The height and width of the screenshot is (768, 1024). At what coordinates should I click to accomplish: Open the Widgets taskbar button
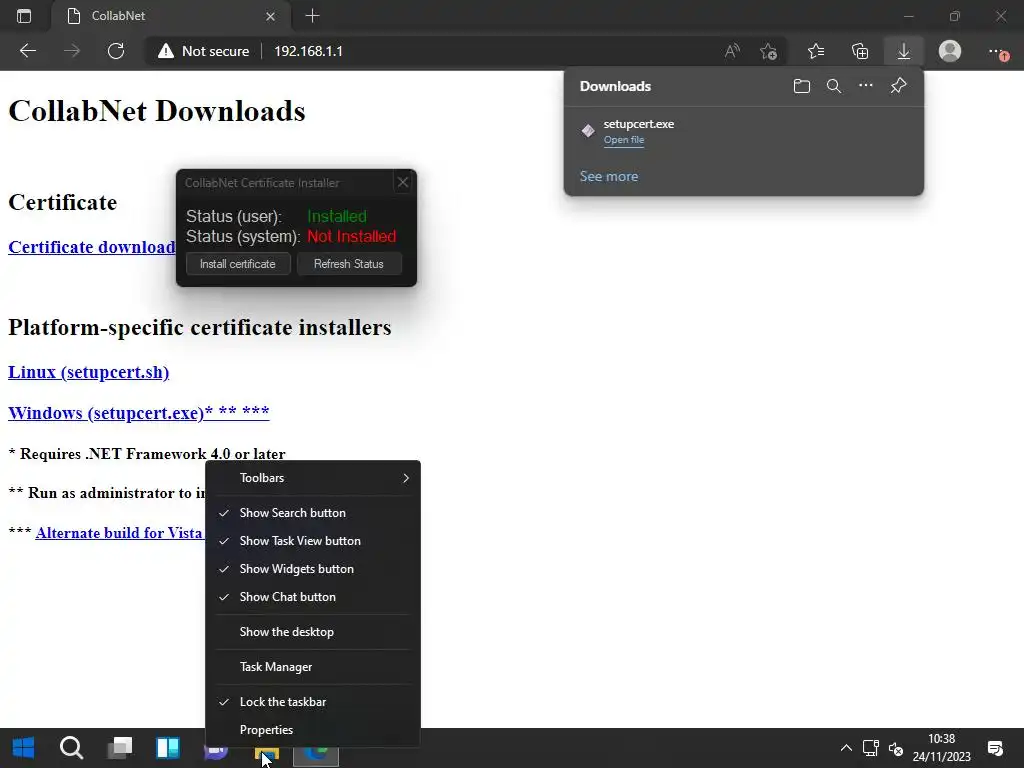tap(168, 748)
